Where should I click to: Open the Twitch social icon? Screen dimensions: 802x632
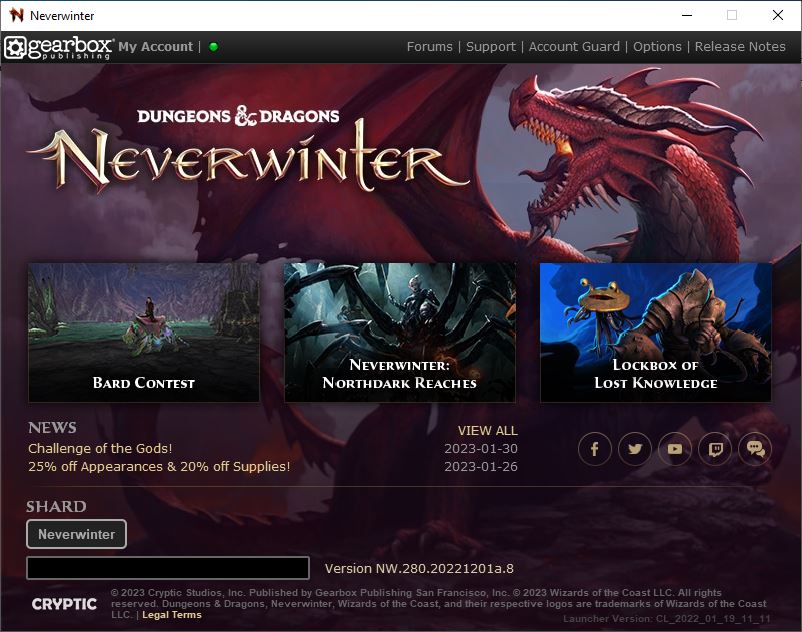[x=715, y=449]
